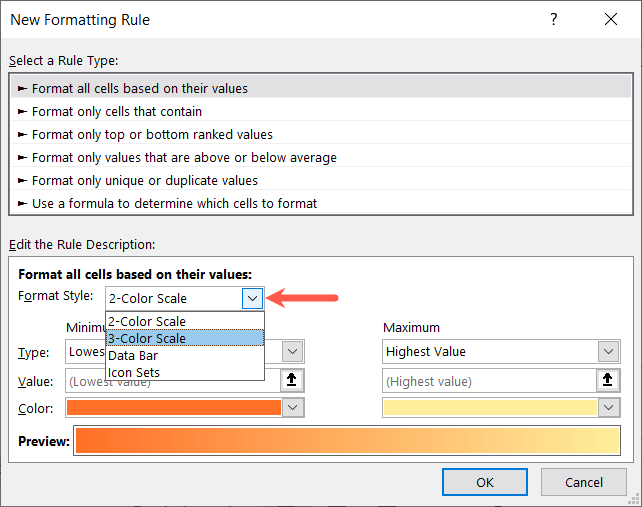Choose Icon Sets format style
Screen dimensions: 642x507
(x=134, y=372)
